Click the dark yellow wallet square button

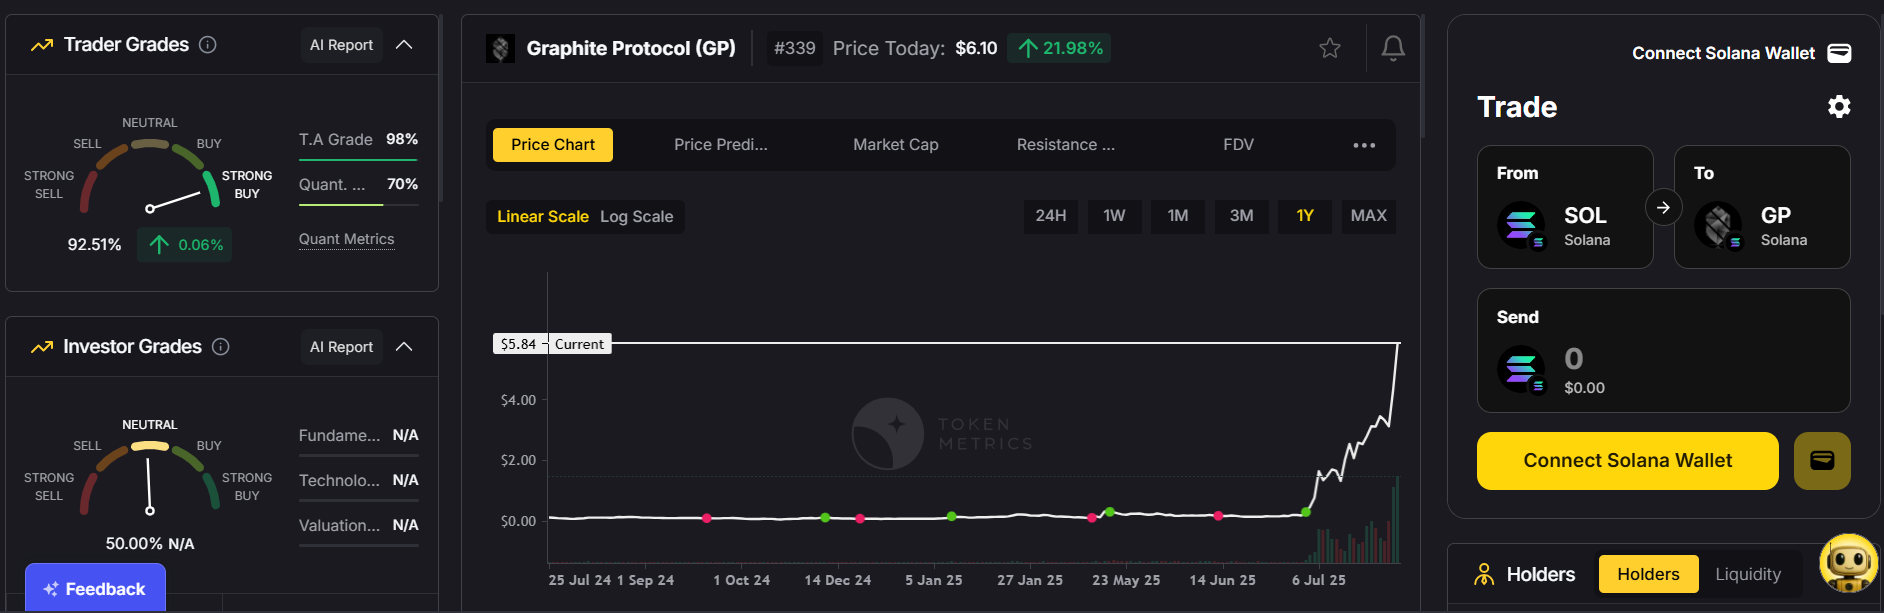tap(1822, 461)
